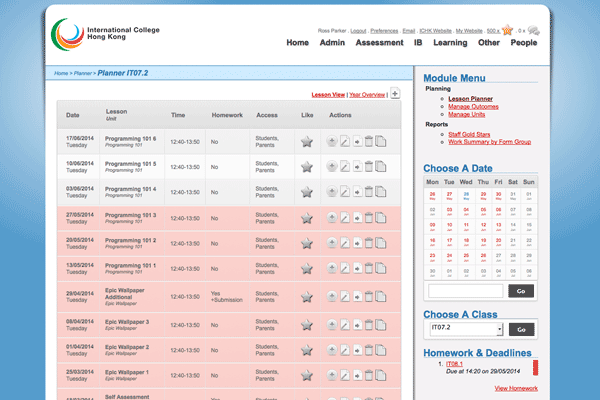Open the Learning main menu

pos(450,43)
